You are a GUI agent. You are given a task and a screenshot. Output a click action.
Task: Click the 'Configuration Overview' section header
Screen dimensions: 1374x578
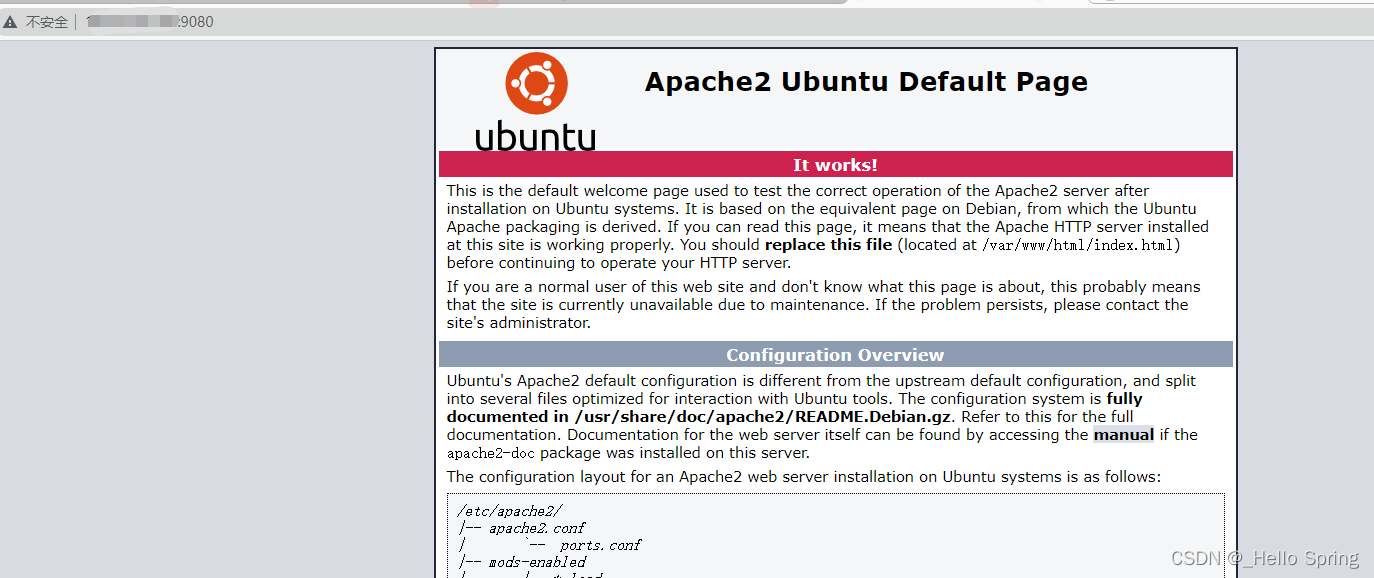tap(836, 355)
